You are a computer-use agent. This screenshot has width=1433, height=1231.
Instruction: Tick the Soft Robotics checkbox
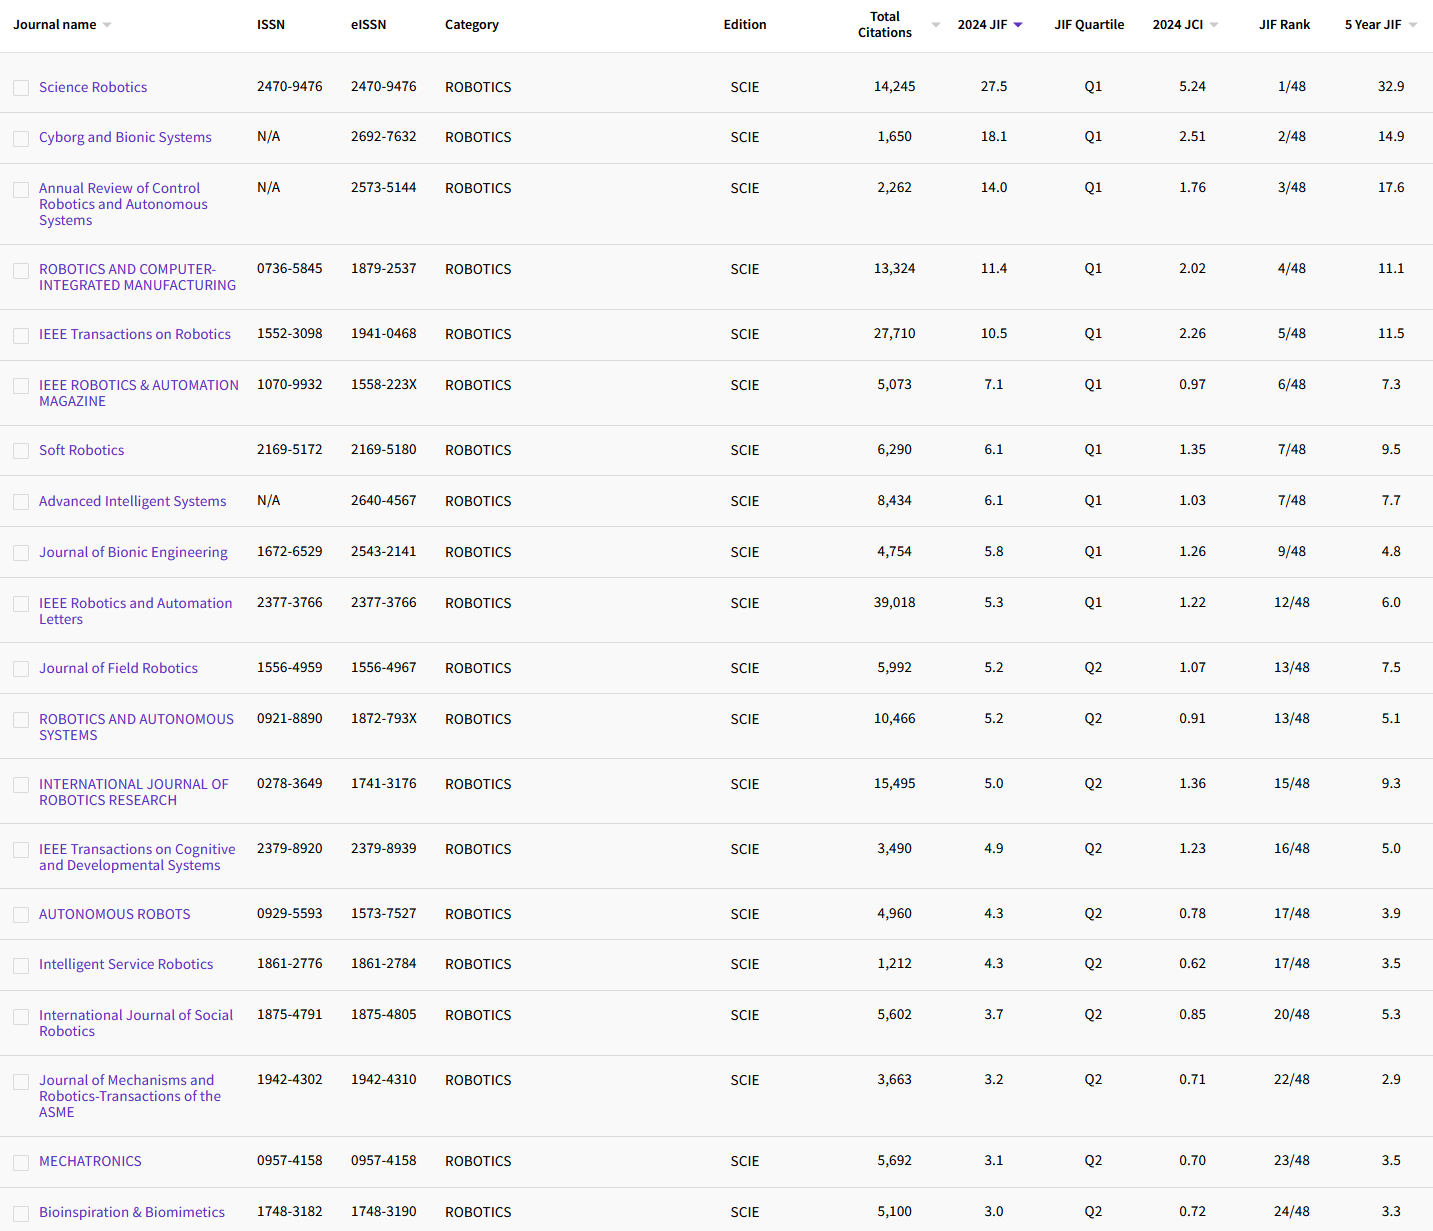click(21, 451)
